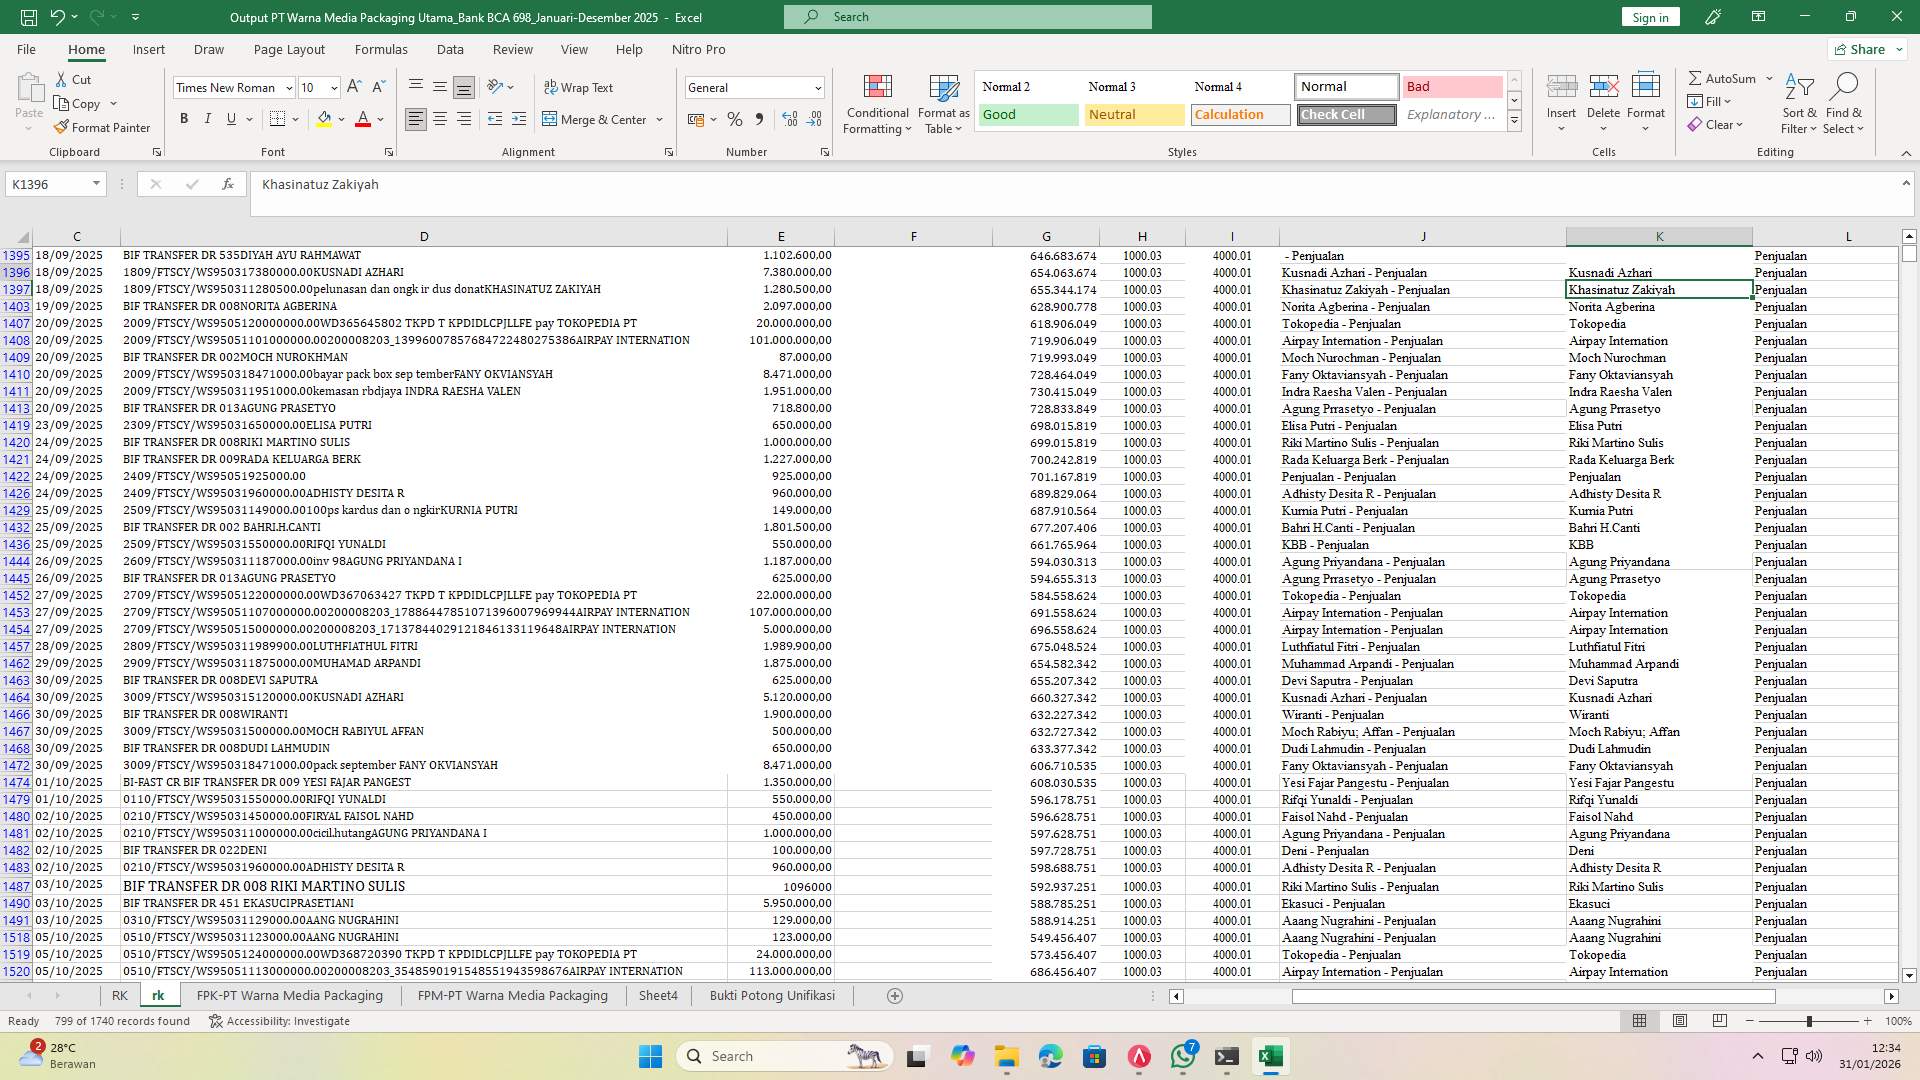Viewport: 1920px width, 1080px height.
Task: Select the Good cell style
Action: 1027,114
